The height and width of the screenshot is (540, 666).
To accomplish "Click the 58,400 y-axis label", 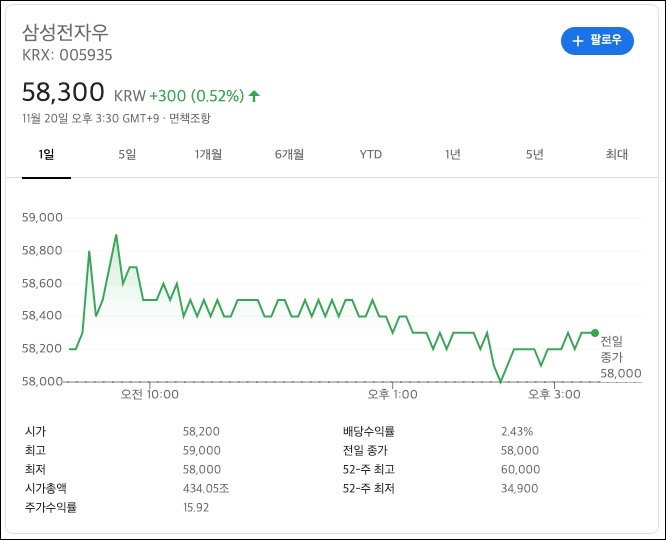I will click(42, 315).
